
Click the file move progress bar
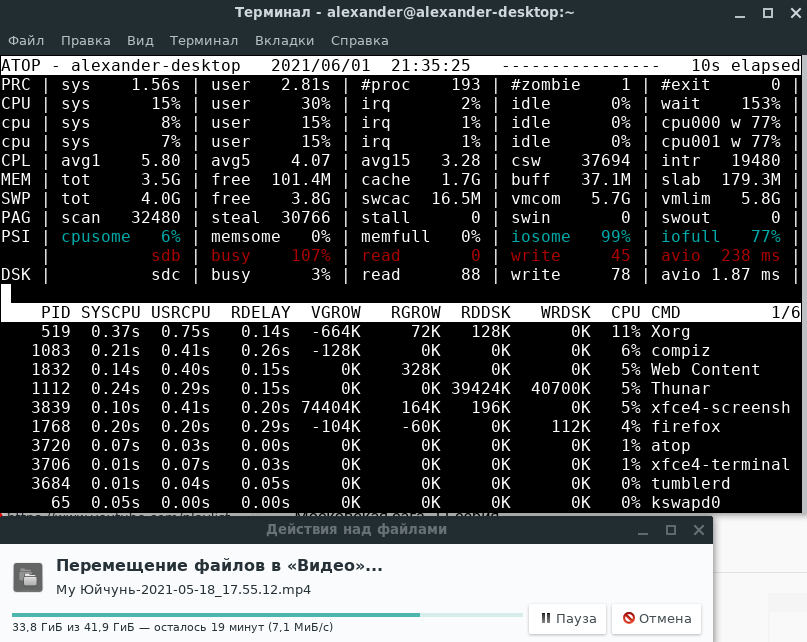coord(267,615)
